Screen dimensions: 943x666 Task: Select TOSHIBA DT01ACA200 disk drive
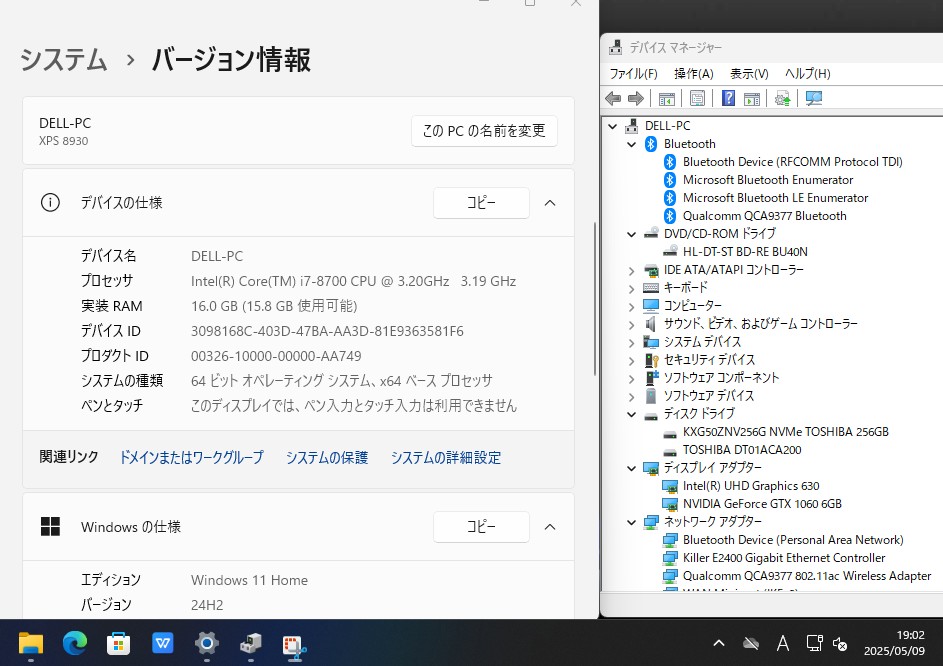742,449
